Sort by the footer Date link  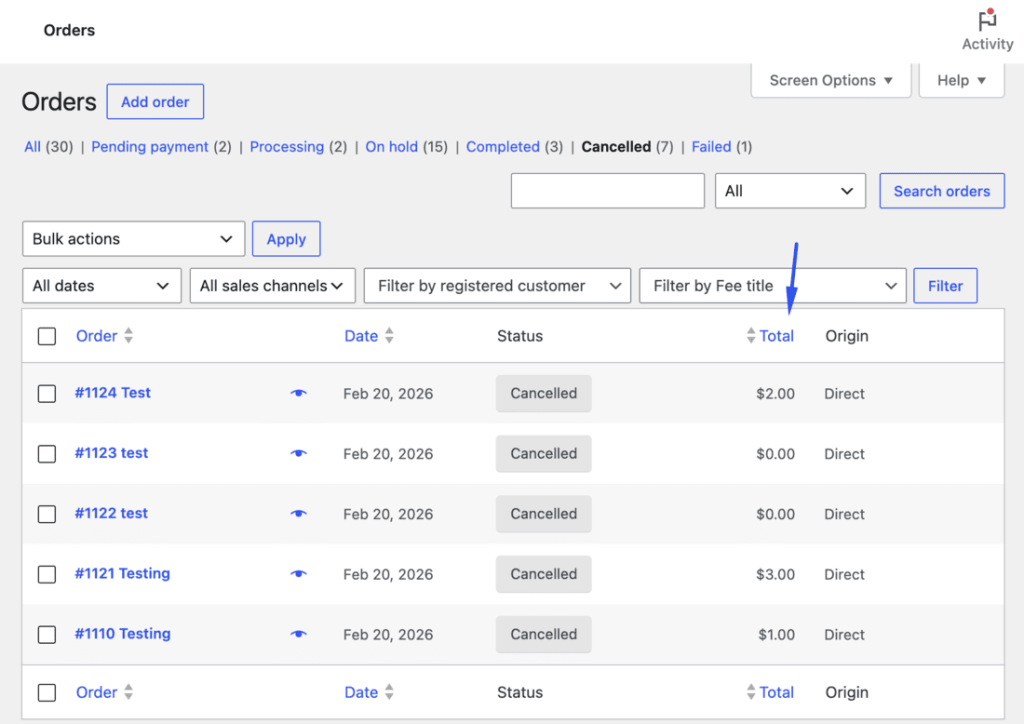tap(361, 693)
